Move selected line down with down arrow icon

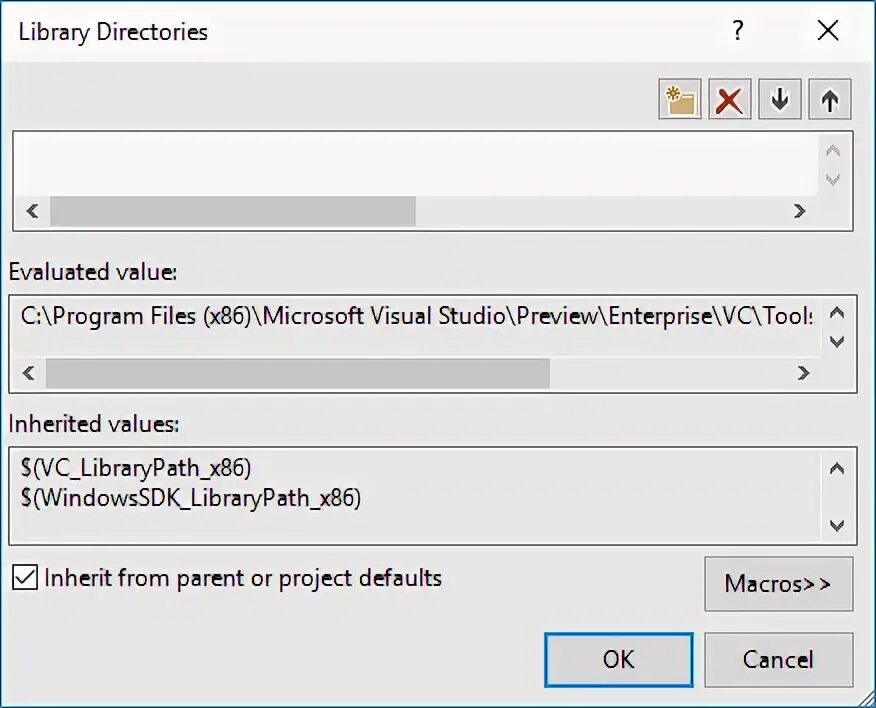click(780, 99)
